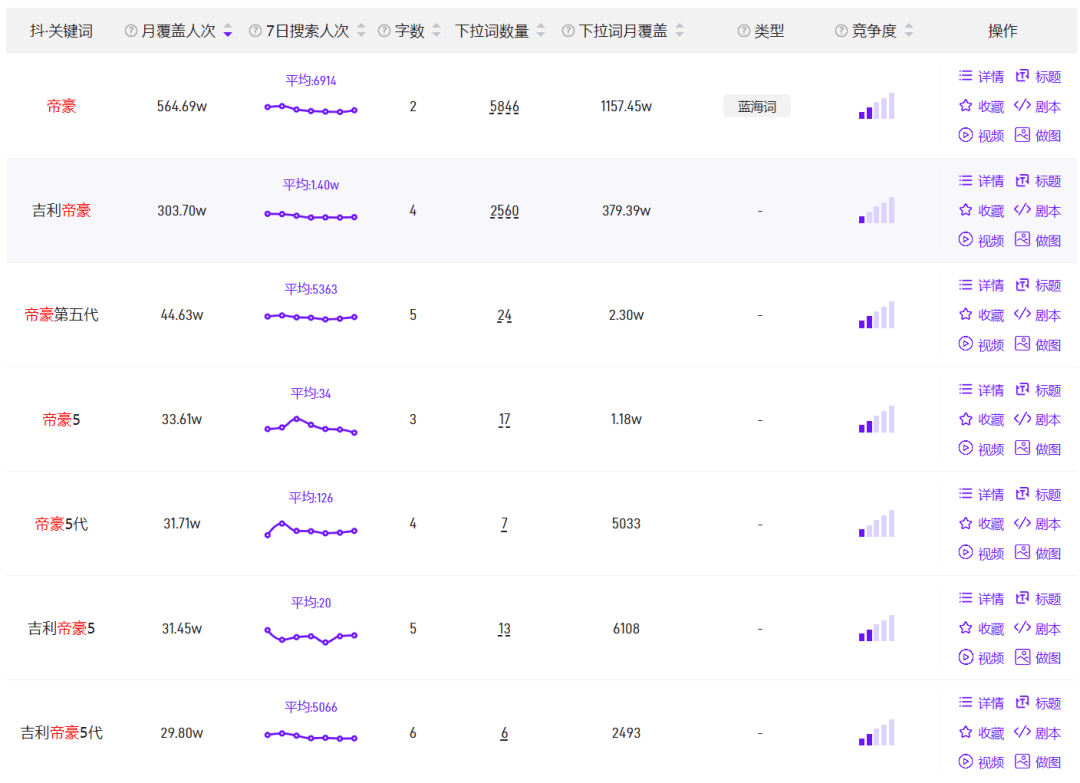Viewport: 1080px width, 783px height.
Task: Click 标题 icon in 吉利帝豪 row
Action: point(1022,181)
